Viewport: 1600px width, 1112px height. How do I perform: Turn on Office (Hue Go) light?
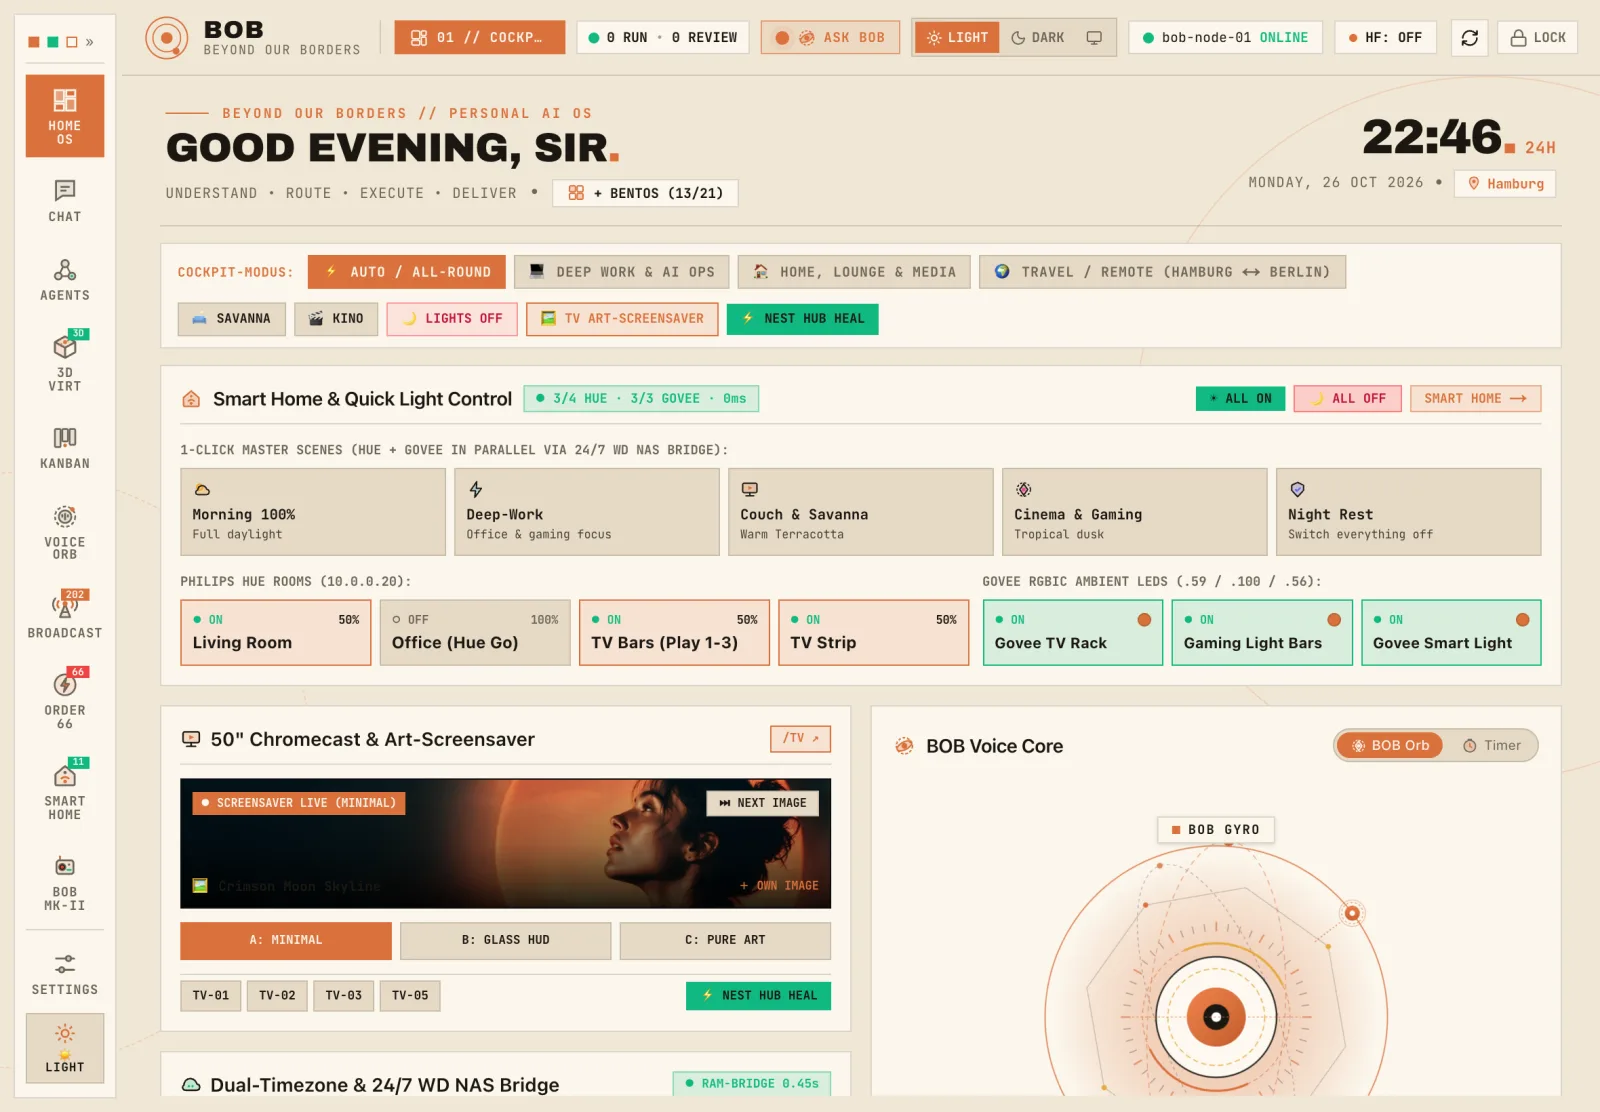pos(475,632)
